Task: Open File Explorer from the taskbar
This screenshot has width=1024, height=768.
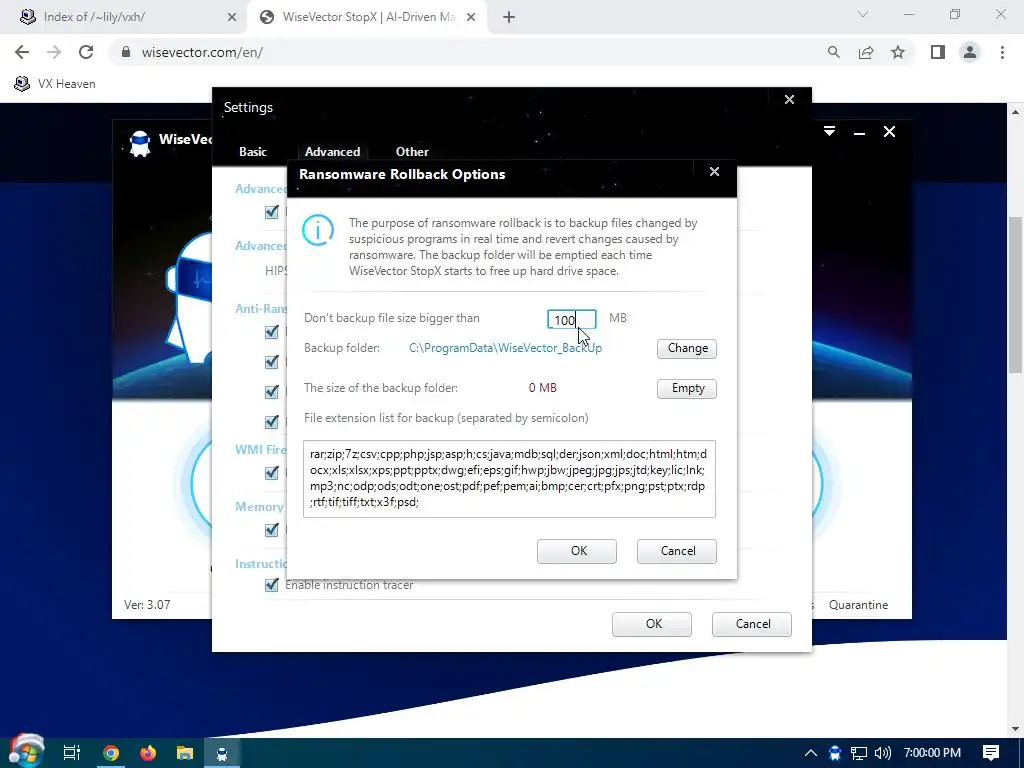Action: pyautogui.click(x=185, y=753)
